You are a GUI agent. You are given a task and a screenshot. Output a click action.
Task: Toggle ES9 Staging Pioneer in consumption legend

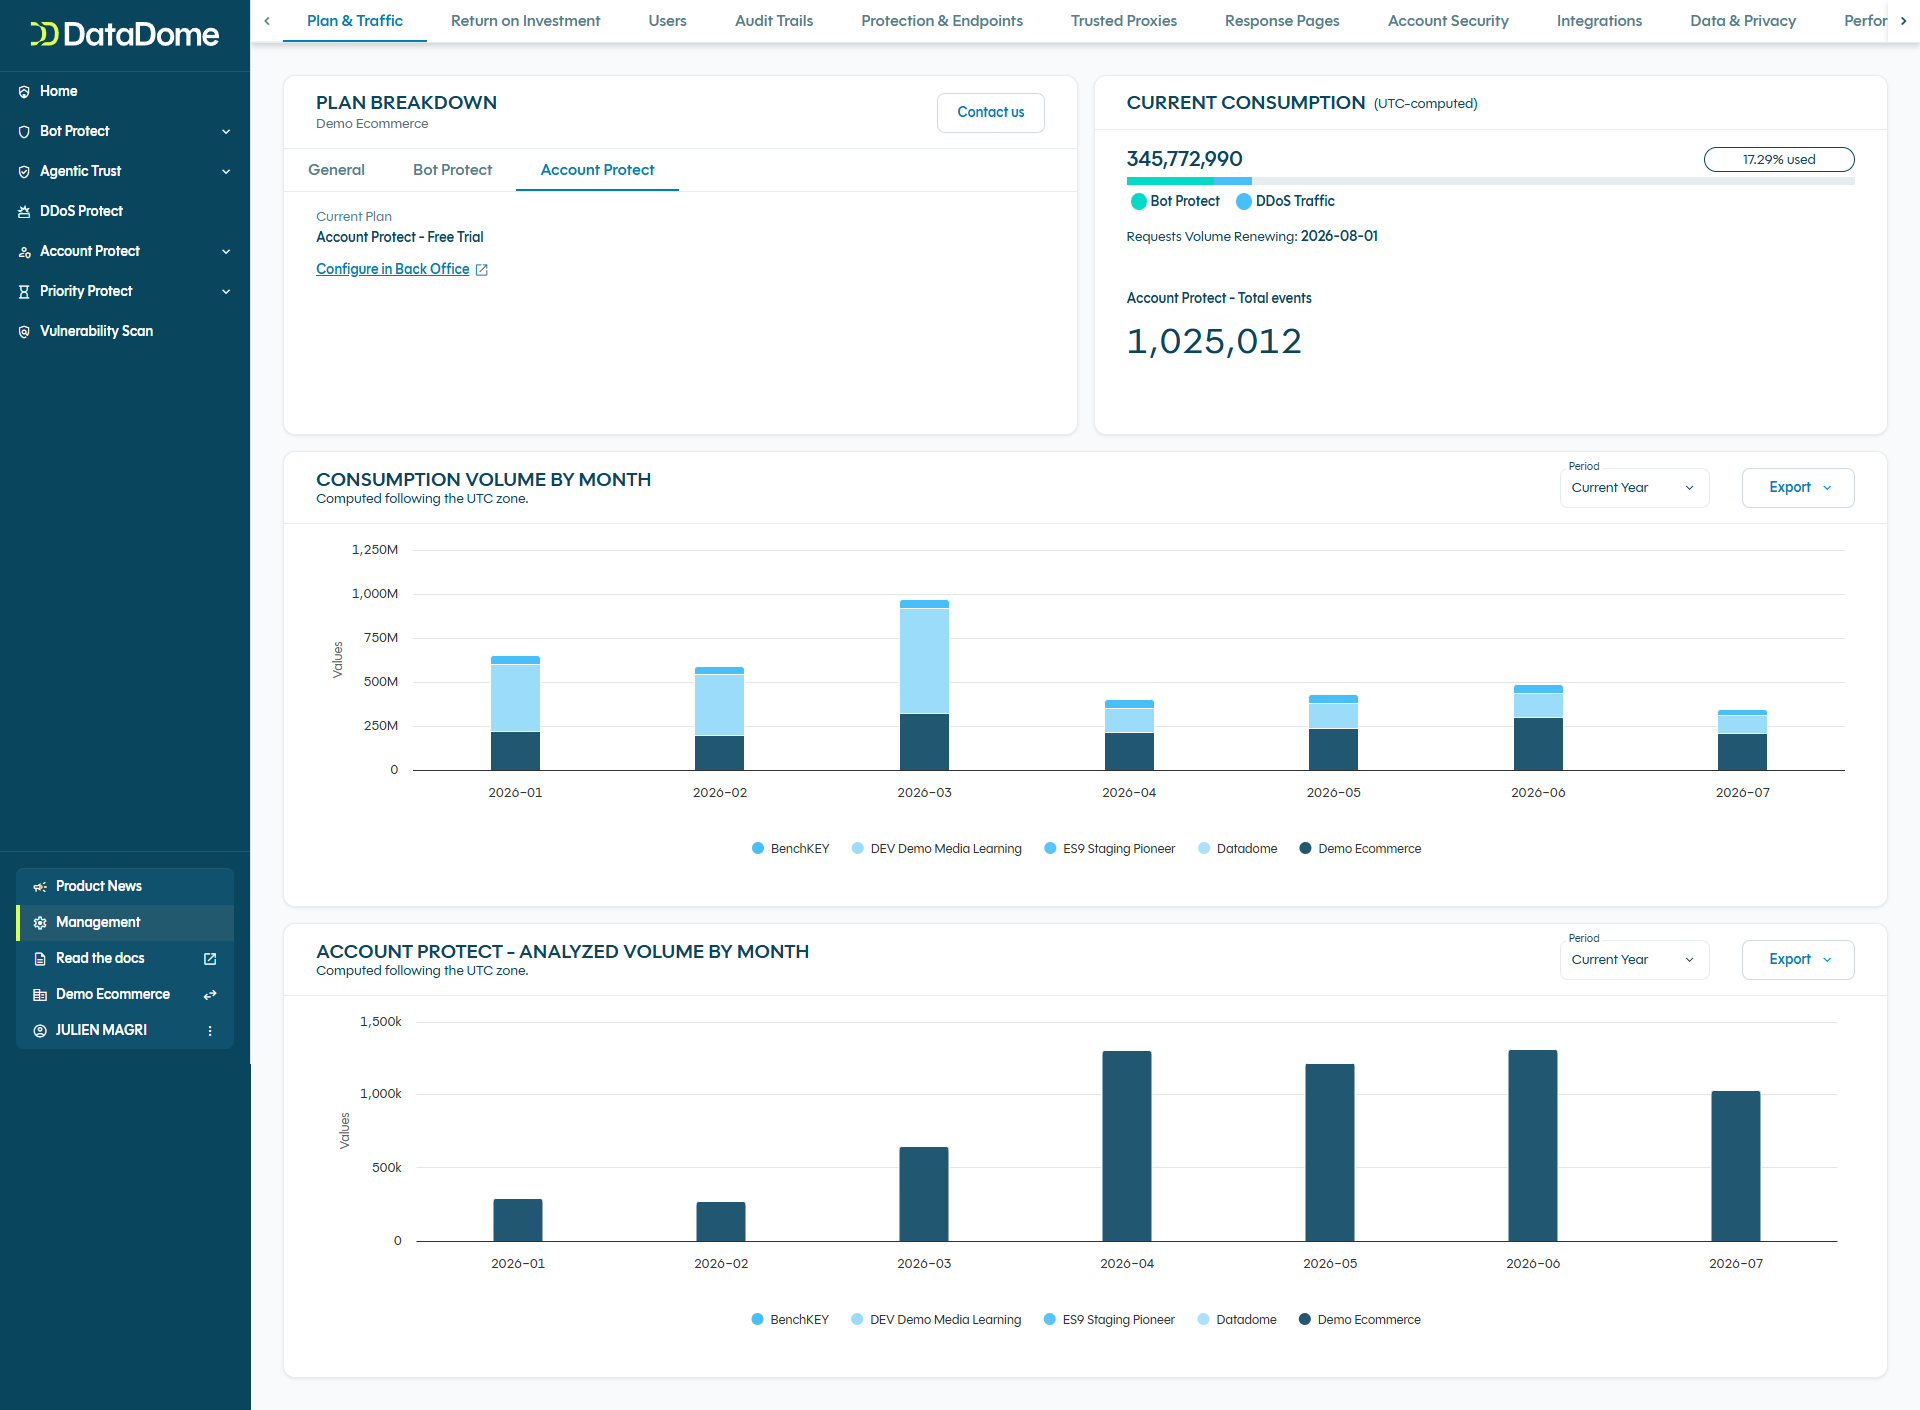click(x=1109, y=848)
